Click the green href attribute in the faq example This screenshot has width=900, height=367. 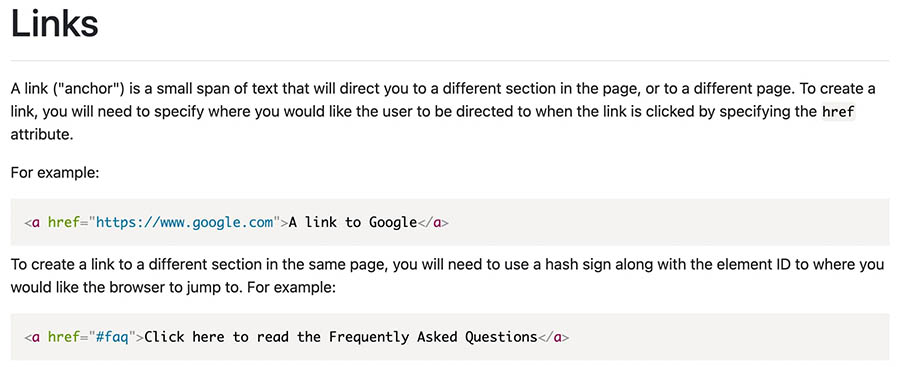(64, 337)
